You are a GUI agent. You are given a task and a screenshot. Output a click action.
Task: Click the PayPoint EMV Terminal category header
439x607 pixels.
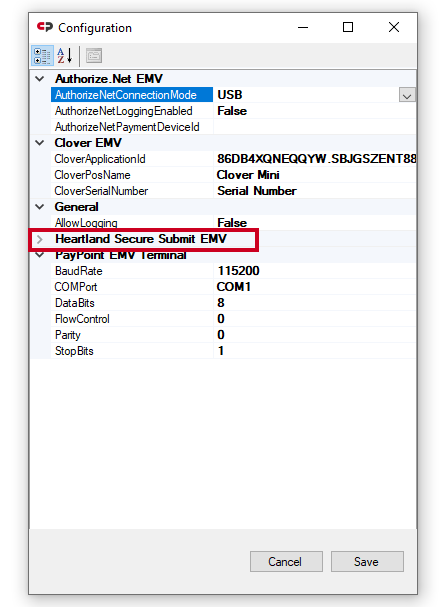121,255
